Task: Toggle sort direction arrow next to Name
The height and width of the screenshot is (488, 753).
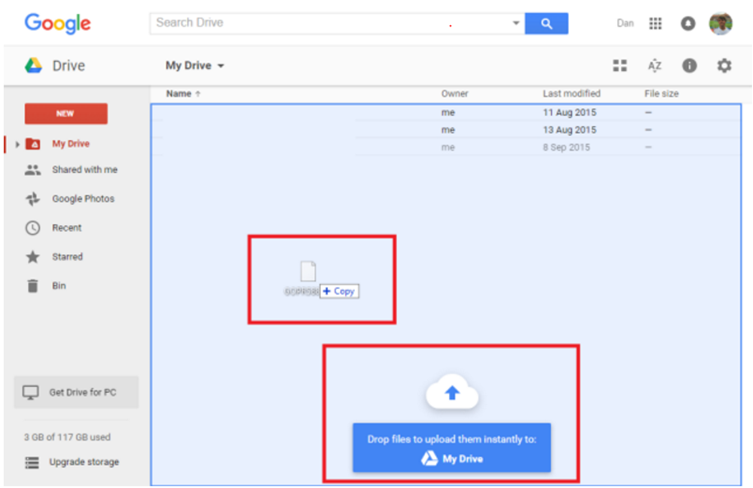Action: [x=198, y=94]
